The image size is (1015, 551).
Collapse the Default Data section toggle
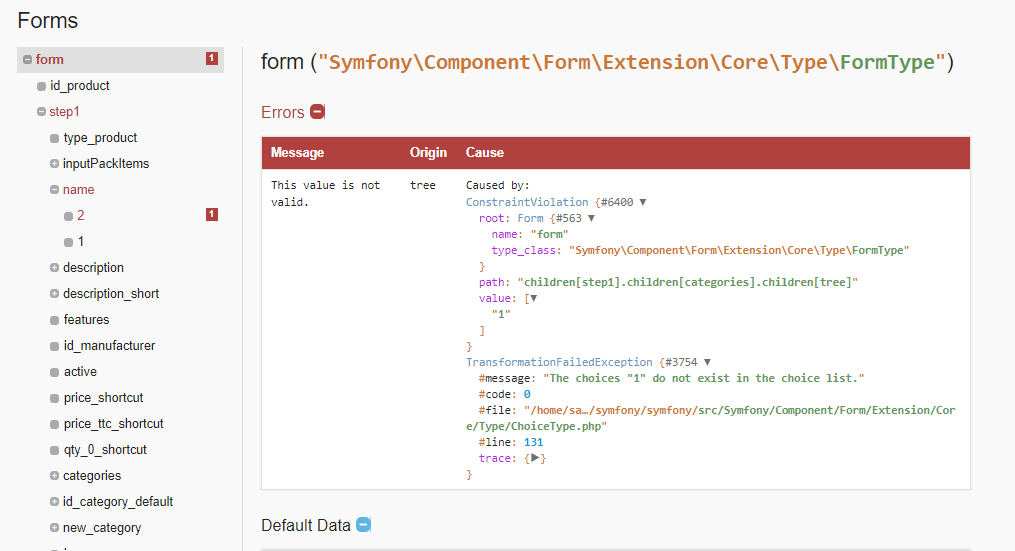coord(364,524)
